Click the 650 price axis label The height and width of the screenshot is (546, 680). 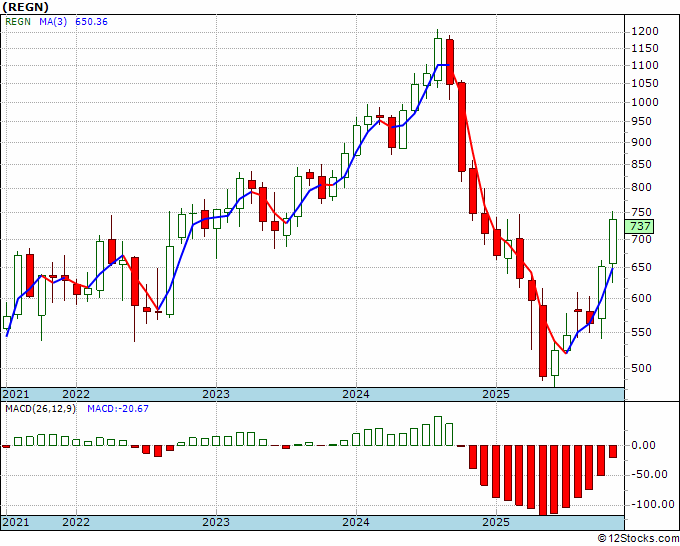pyautogui.click(x=642, y=267)
